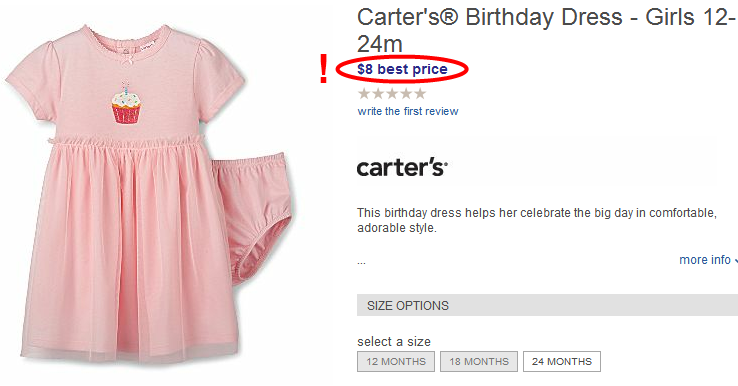Click the ellipsis below the description
This screenshot has width=738, height=386.
[x=361, y=262]
